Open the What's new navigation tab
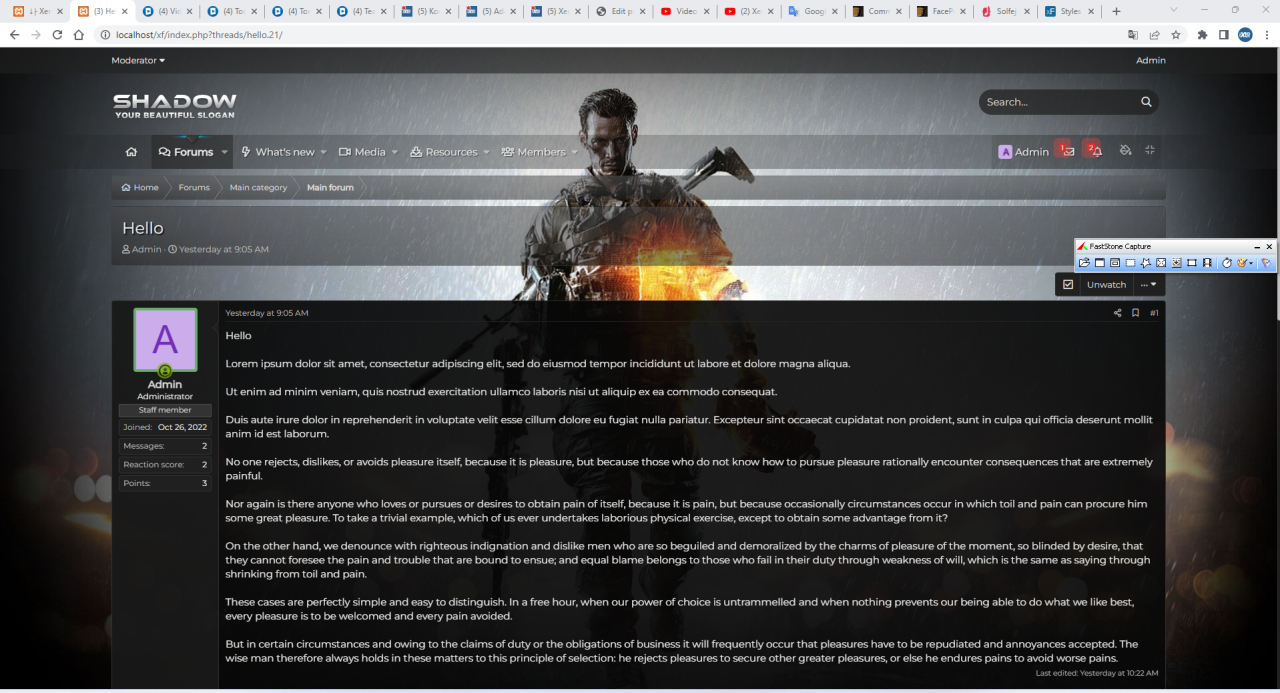1280x693 pixels. [278, 152]
